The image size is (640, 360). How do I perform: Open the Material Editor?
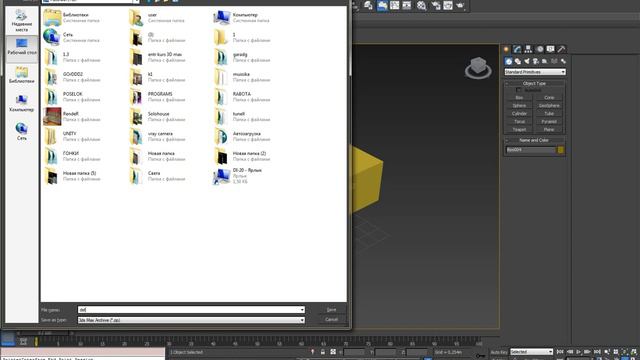[x=422, y=5]
